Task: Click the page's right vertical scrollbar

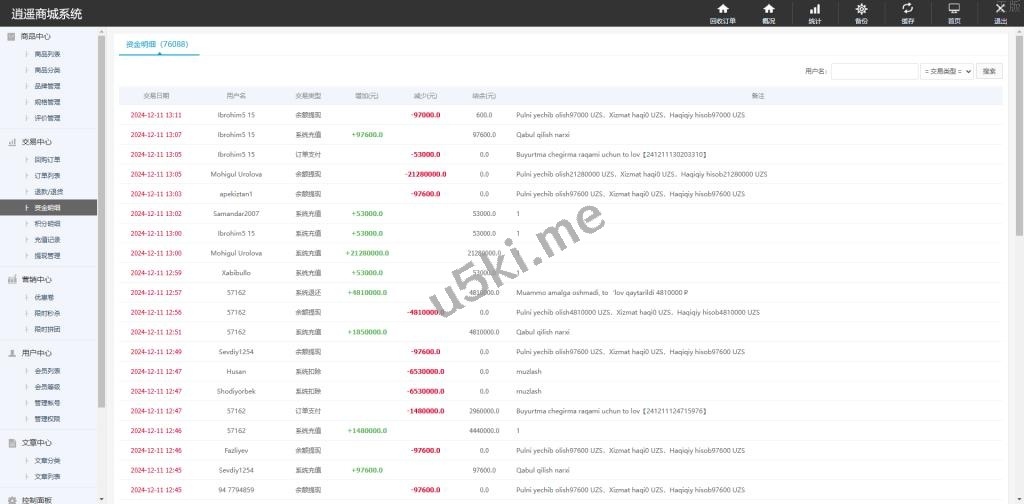Action: click(1018, 150)
